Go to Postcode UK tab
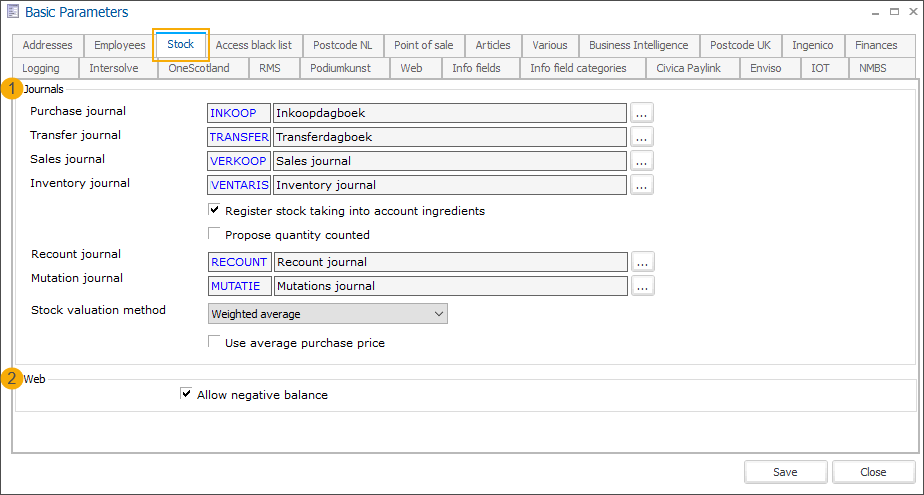This screenshot has height=495, width=924. tap(741, 45)
